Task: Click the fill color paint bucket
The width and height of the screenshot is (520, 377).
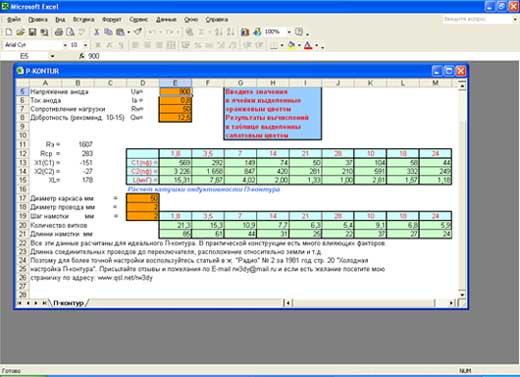Action: click(291, 45)
